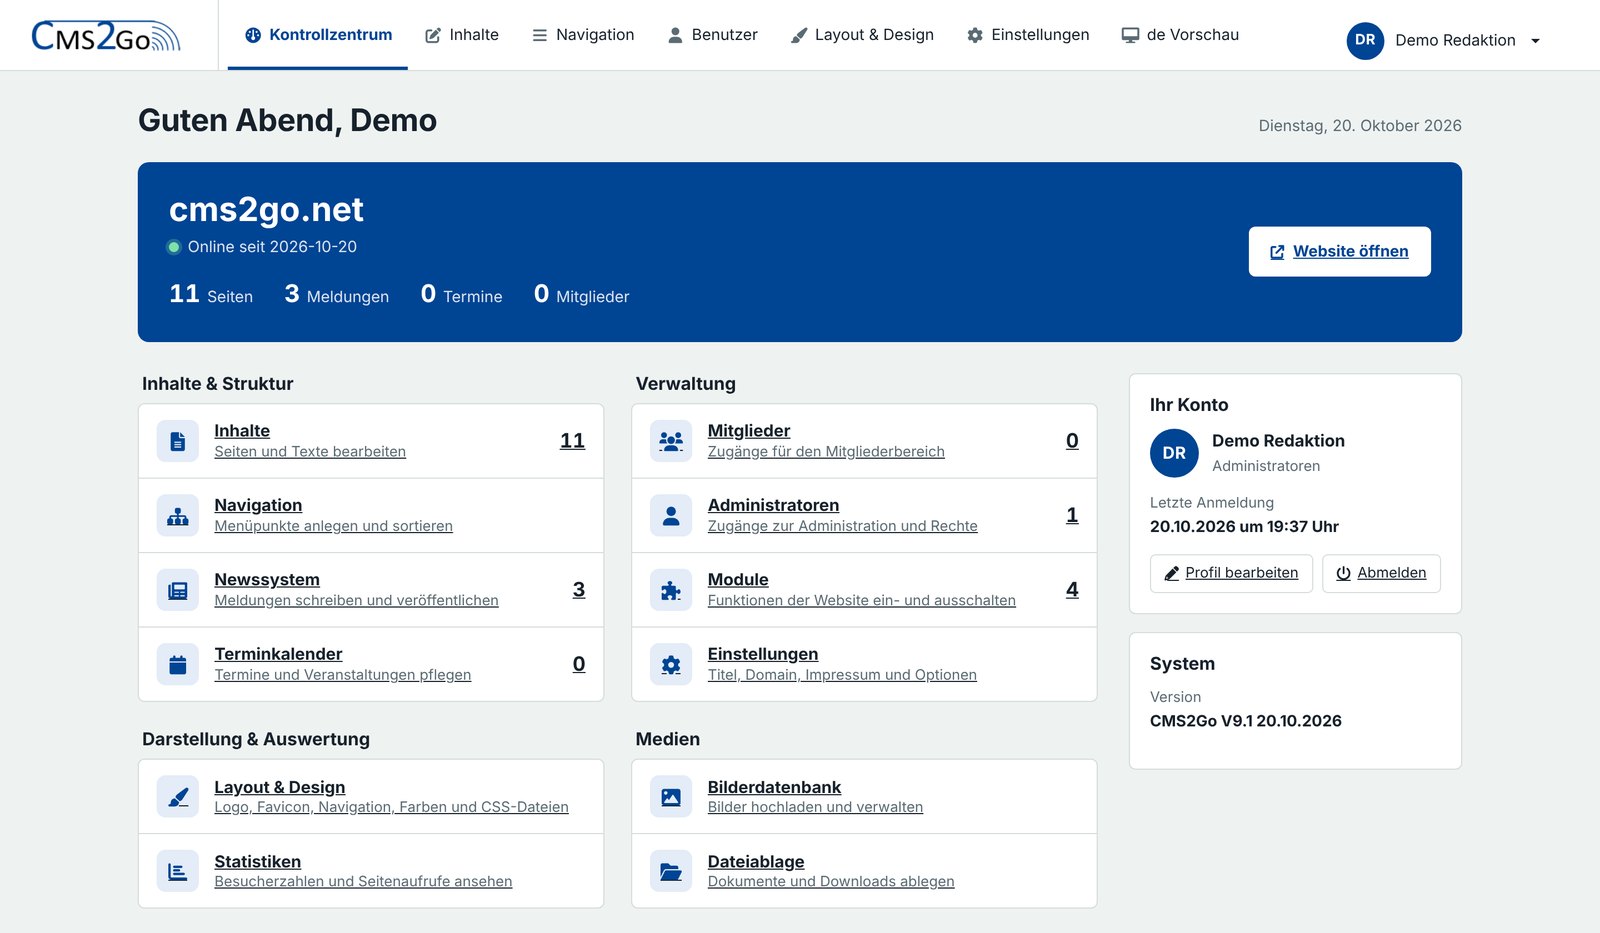
Task: Click the Administratoren person icon
Action: [x=671, y=516]
